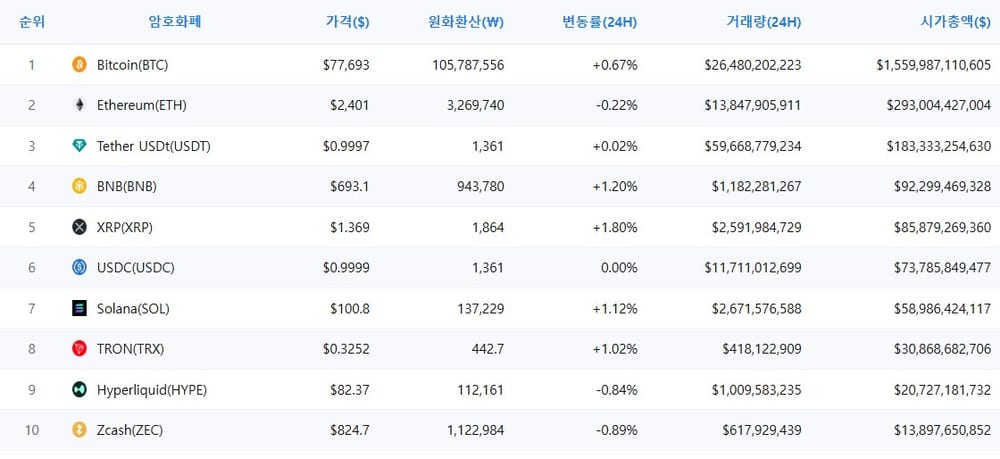
Task: Select the market cap $183,333,254,630
Action: point(939,146)
